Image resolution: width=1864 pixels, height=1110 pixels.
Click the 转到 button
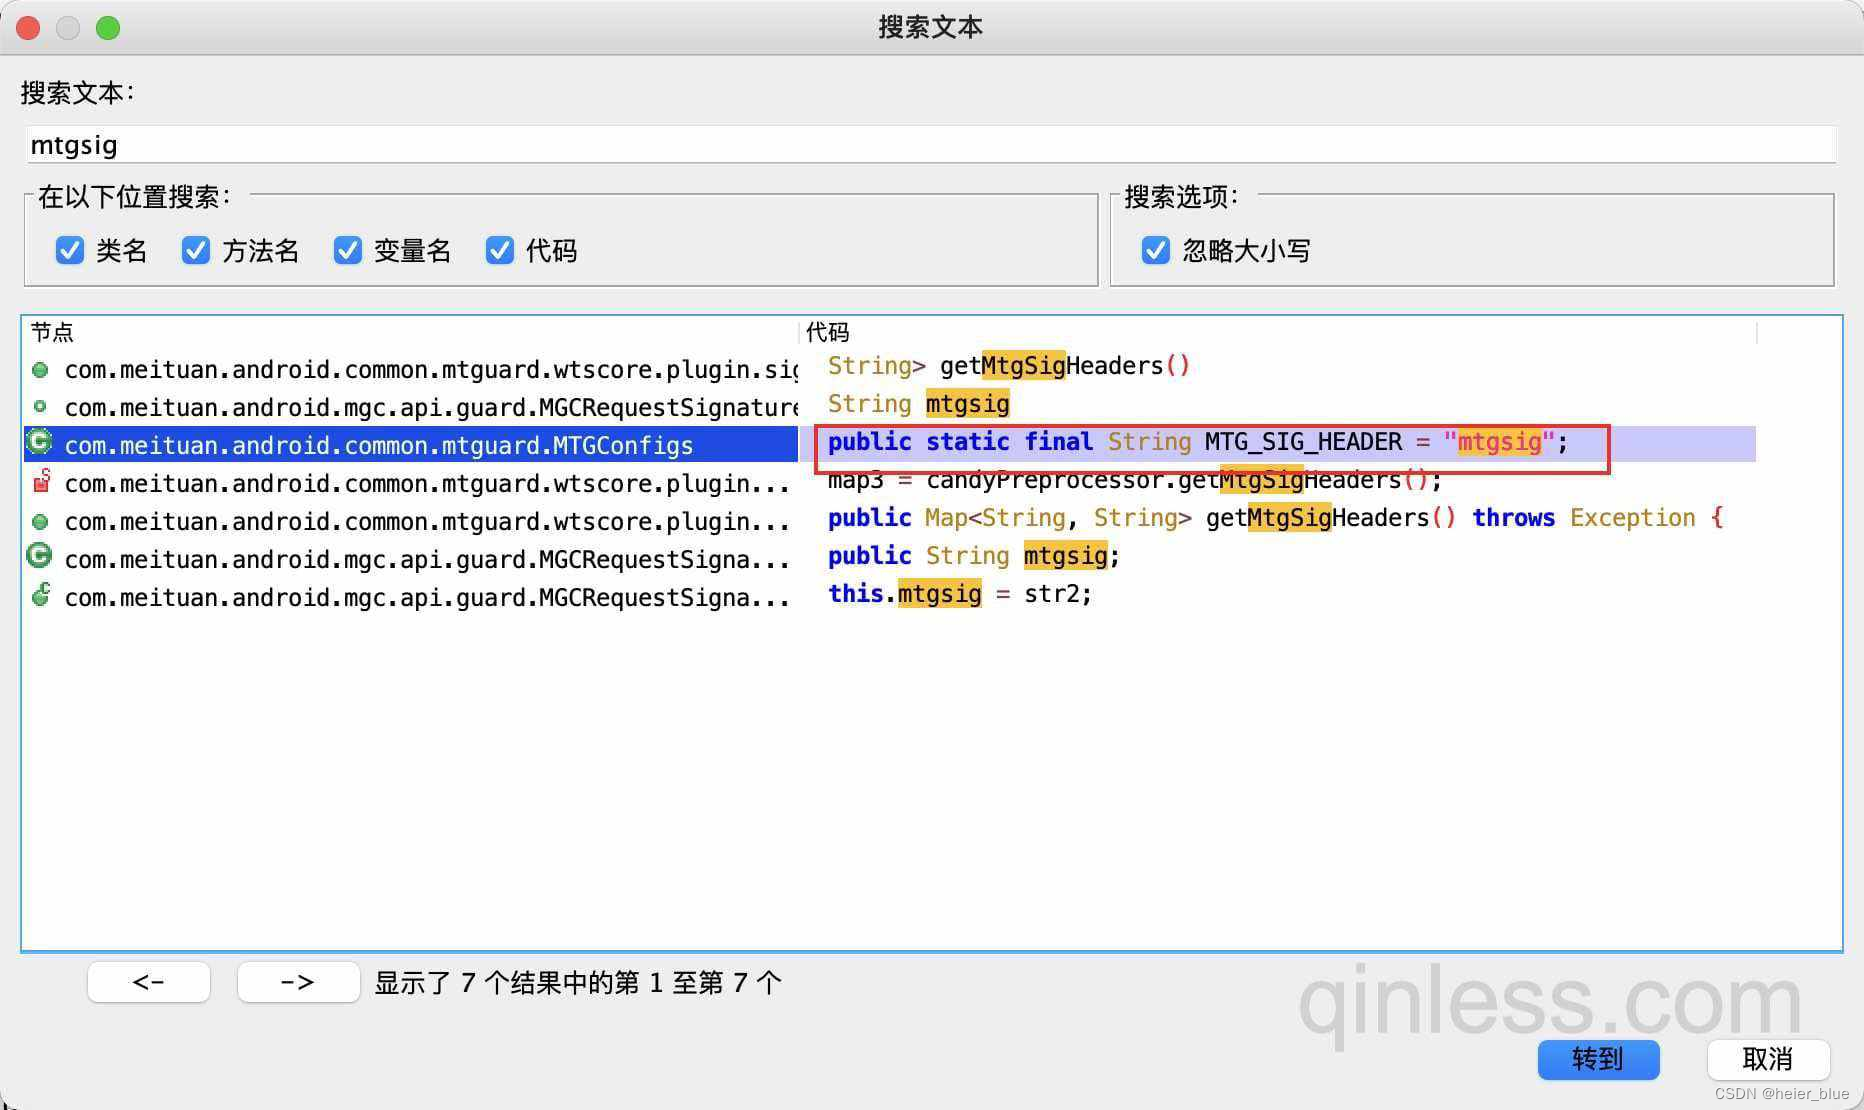pyautogui.click(x=1598, y=1059)
